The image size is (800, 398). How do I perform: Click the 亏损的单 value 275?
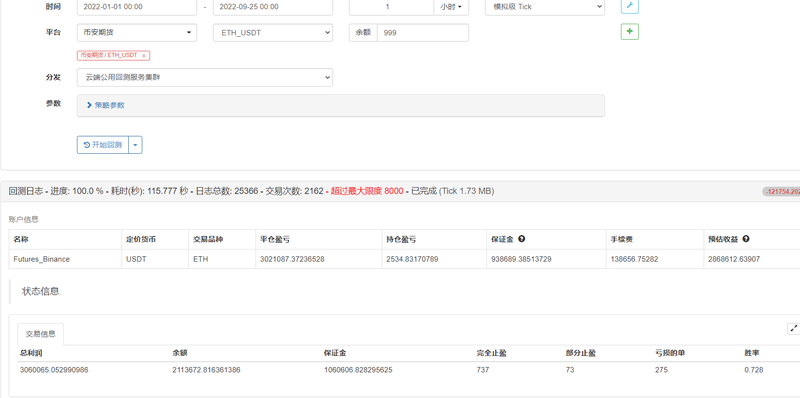(x=661, y=370)
